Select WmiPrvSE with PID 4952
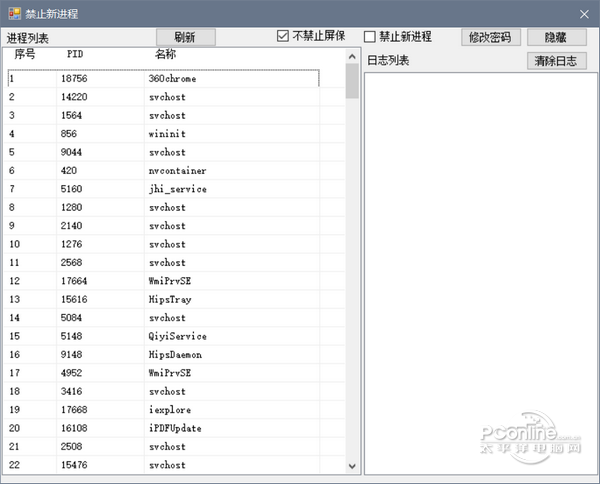Screen dimensions: 600x484 (x=163, y=372)
